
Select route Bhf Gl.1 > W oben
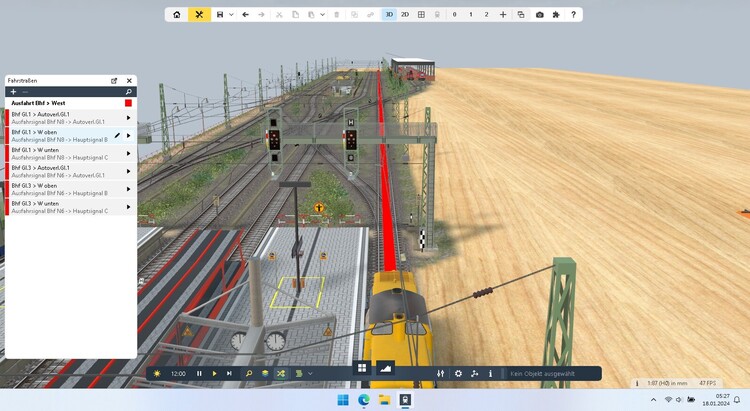pyautogui.click(x=71, y=135)
